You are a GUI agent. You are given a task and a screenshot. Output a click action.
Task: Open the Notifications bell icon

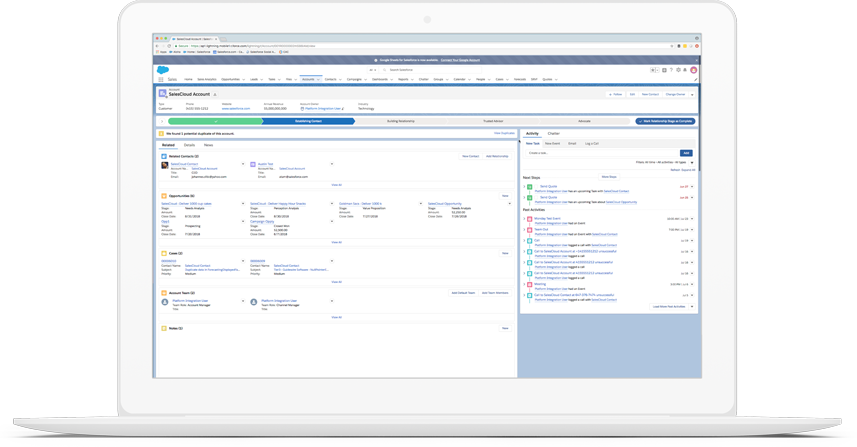coord(685,70)
